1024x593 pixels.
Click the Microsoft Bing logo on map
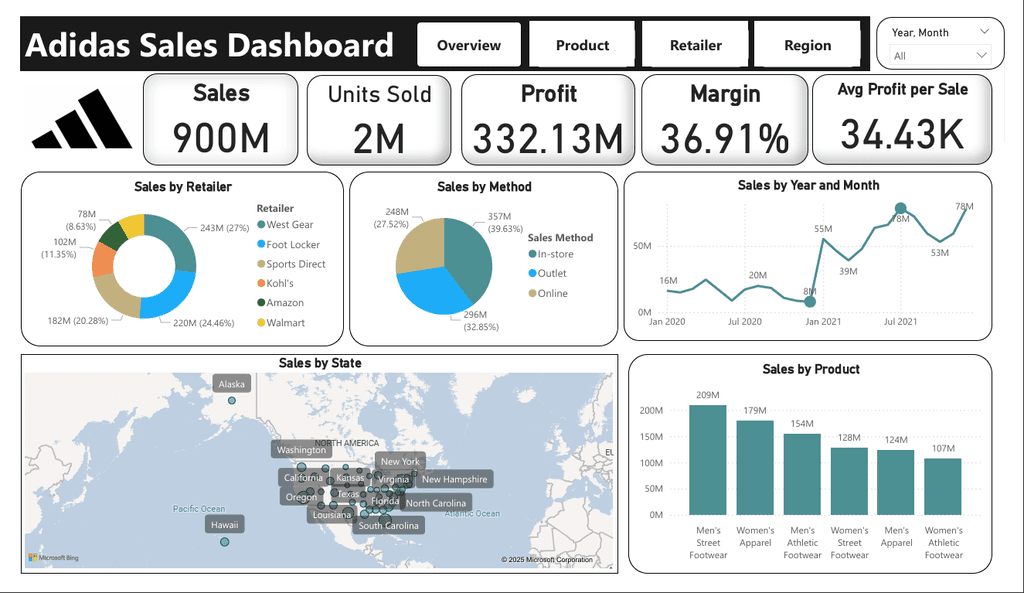click(54, 558)
